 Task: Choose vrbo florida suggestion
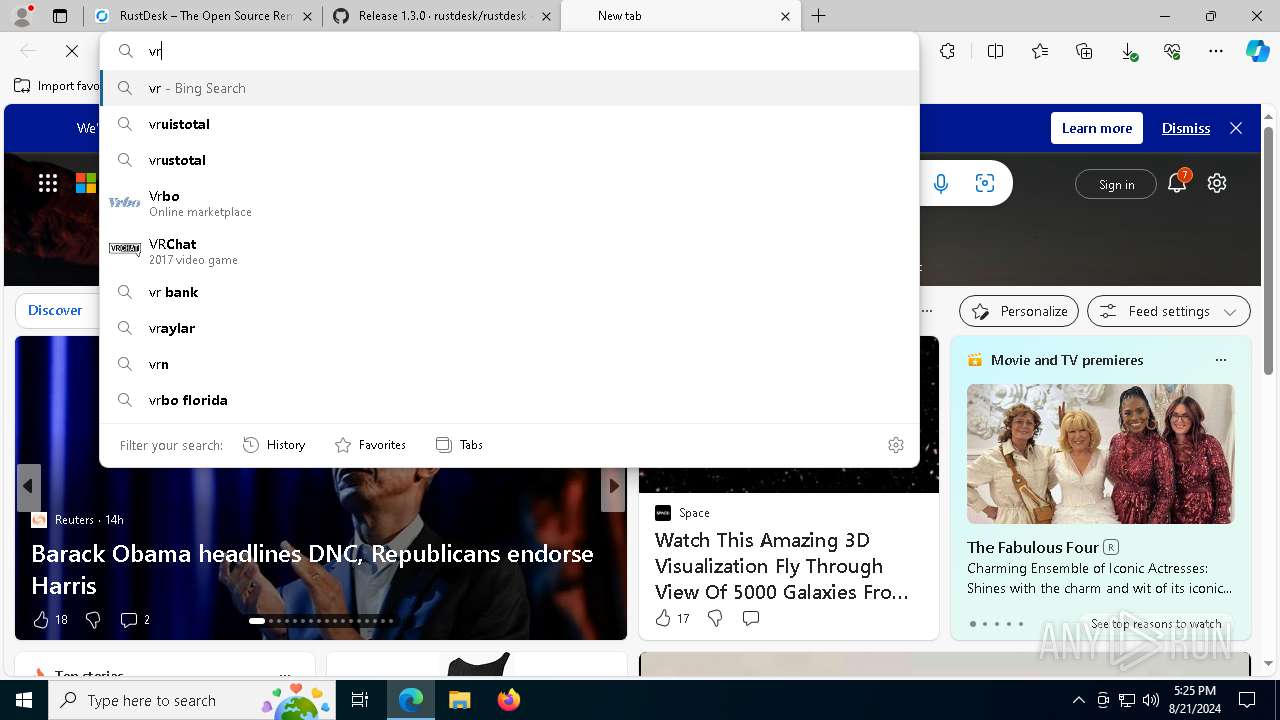point(509,400)
